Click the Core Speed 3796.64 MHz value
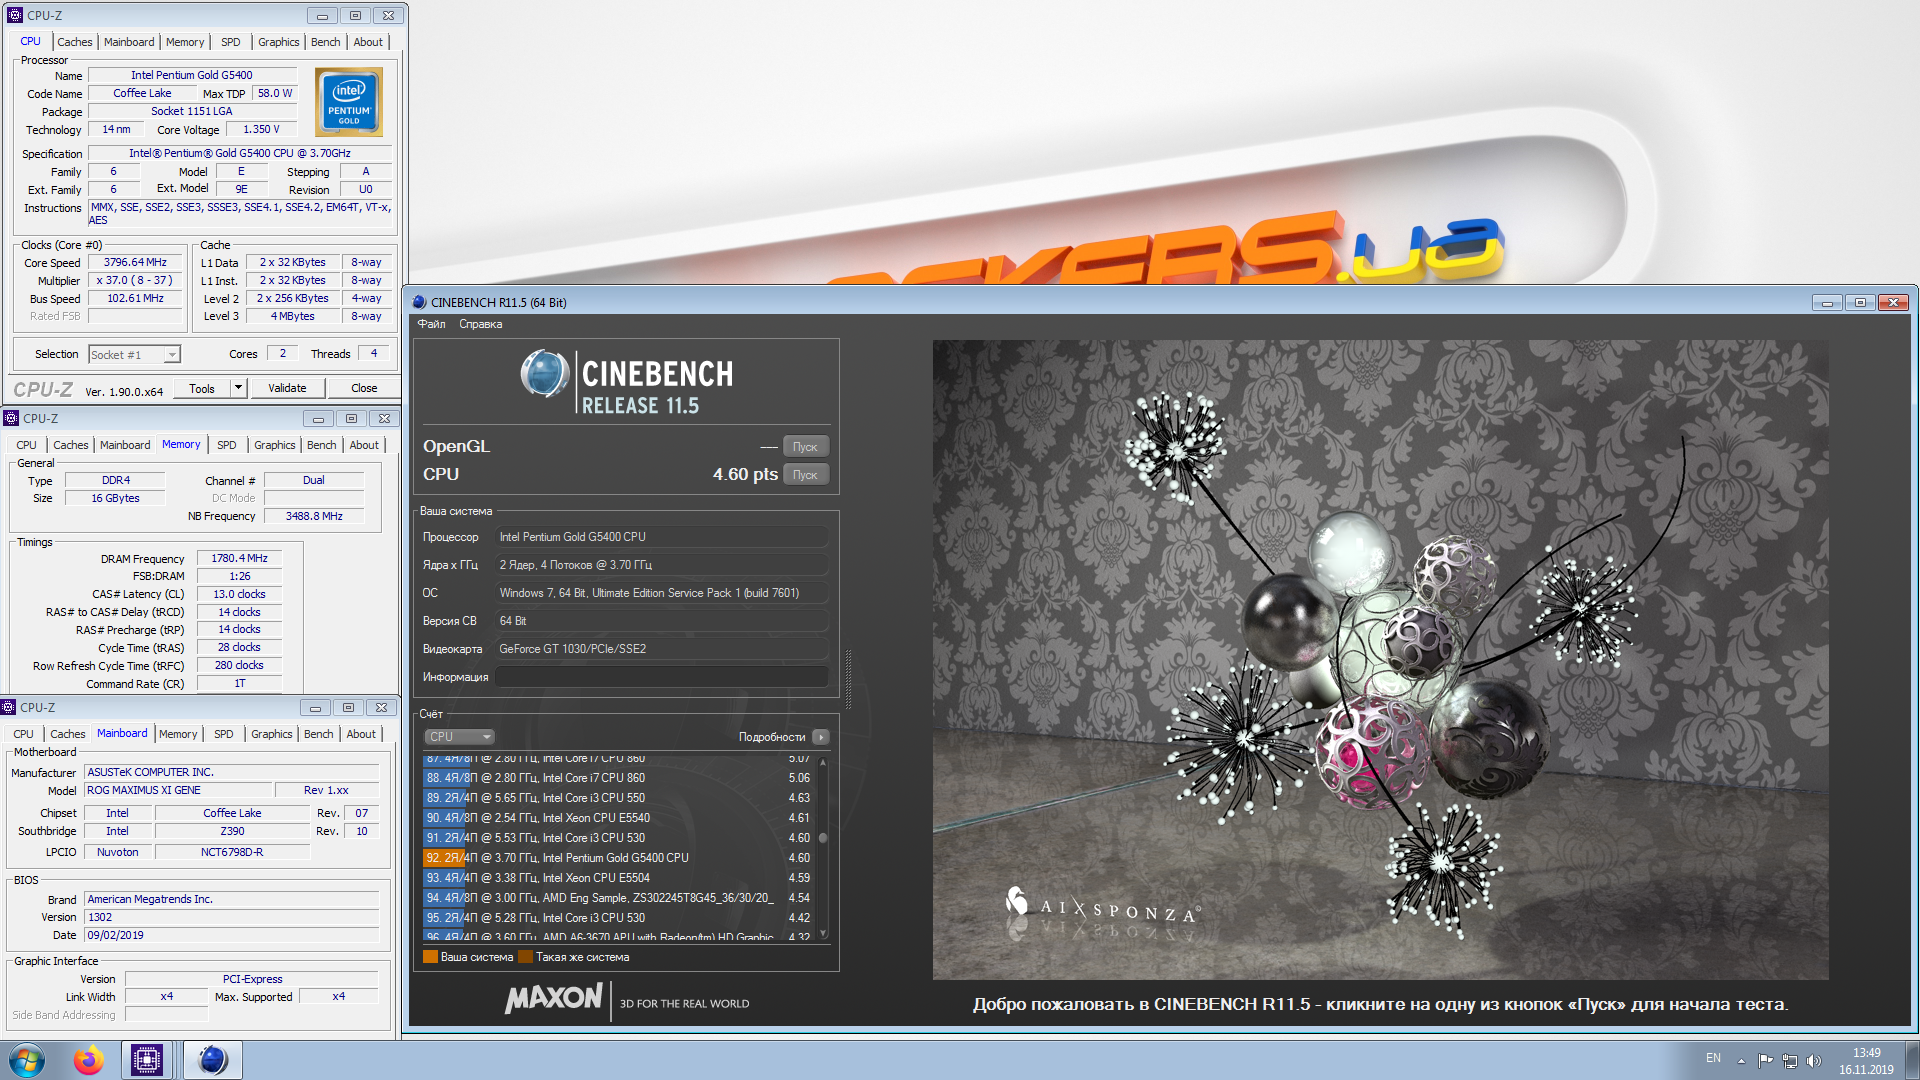 (x=135, y=262)
